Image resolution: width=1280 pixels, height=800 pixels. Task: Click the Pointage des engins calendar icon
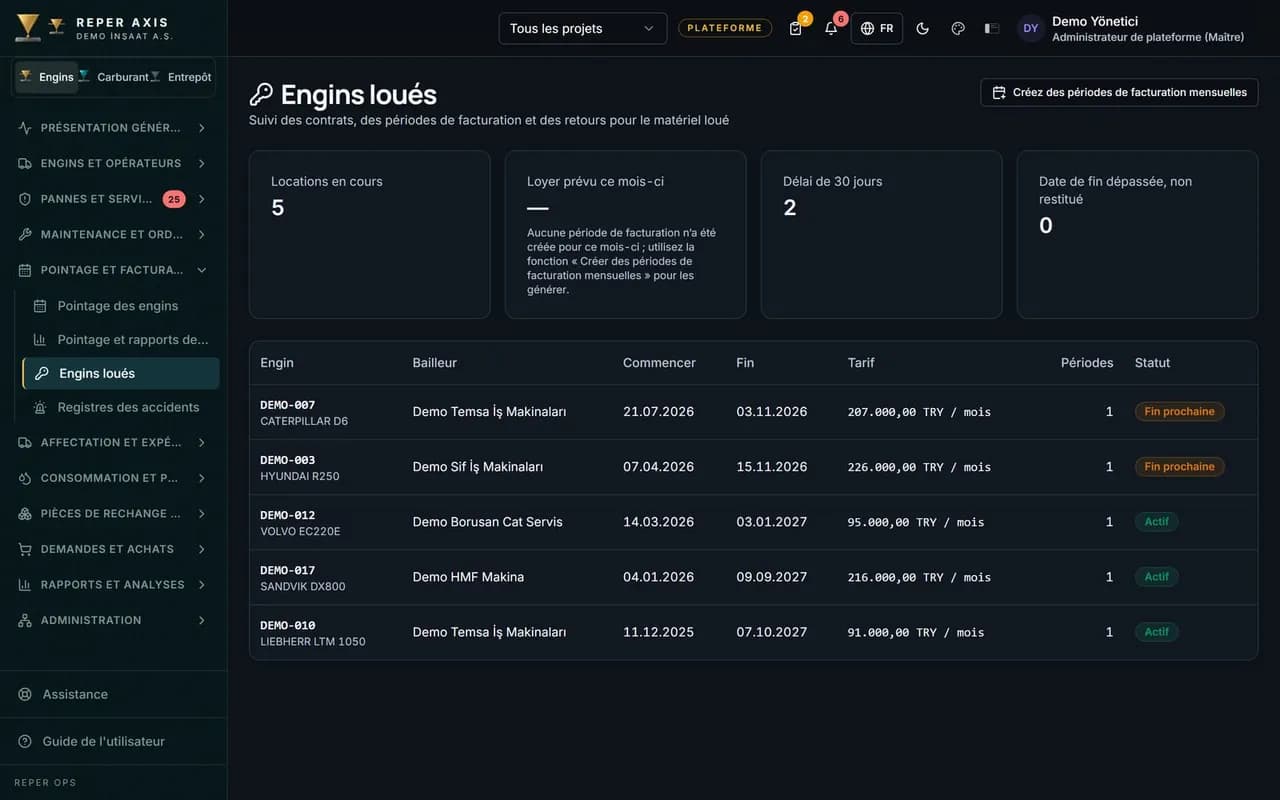pos(40,306)
